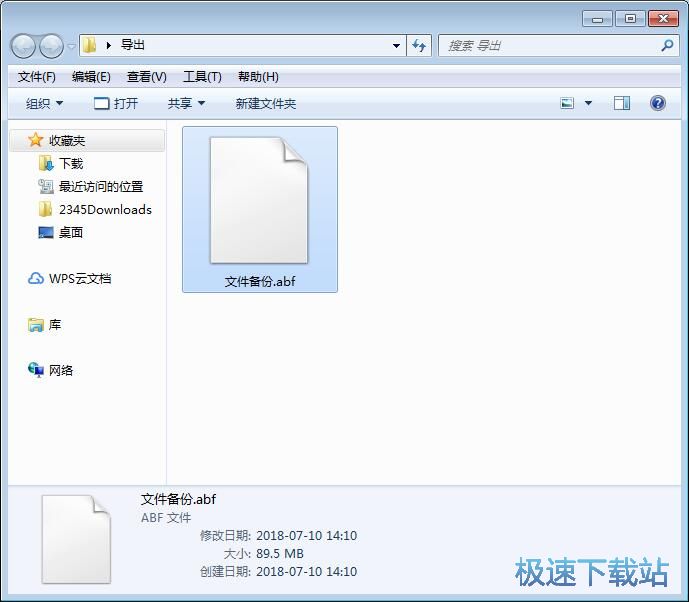Open the 2345Downloads folder
This screenshot has width=689, height=602.
pos(105,210)
